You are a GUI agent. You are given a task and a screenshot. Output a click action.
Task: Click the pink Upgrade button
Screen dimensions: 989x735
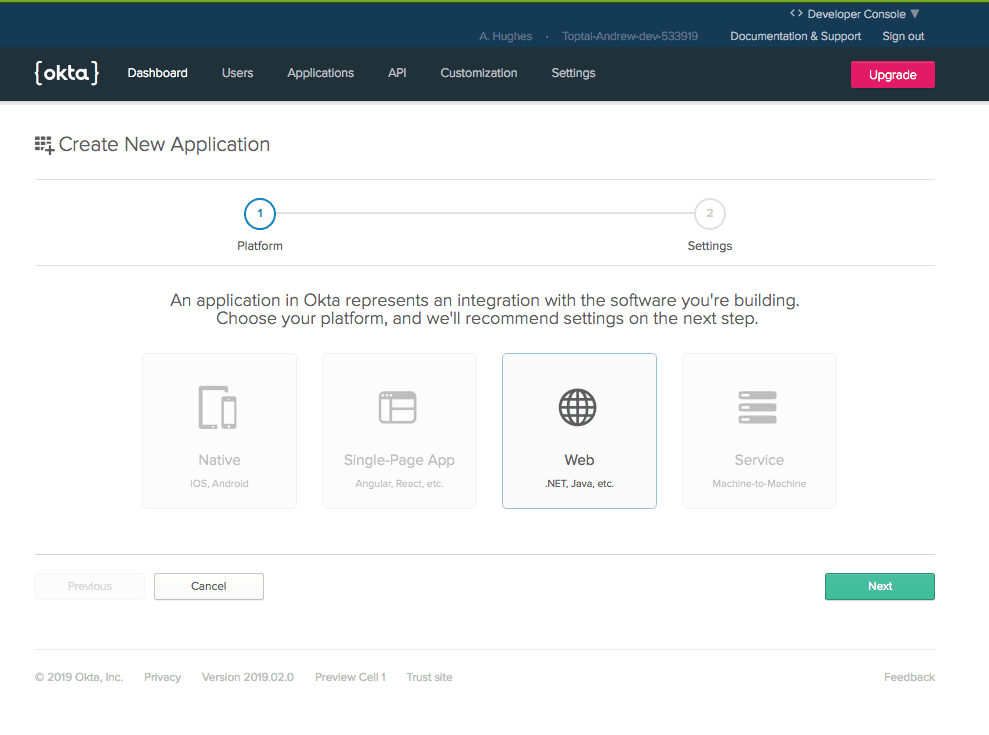tap(892, 74)
